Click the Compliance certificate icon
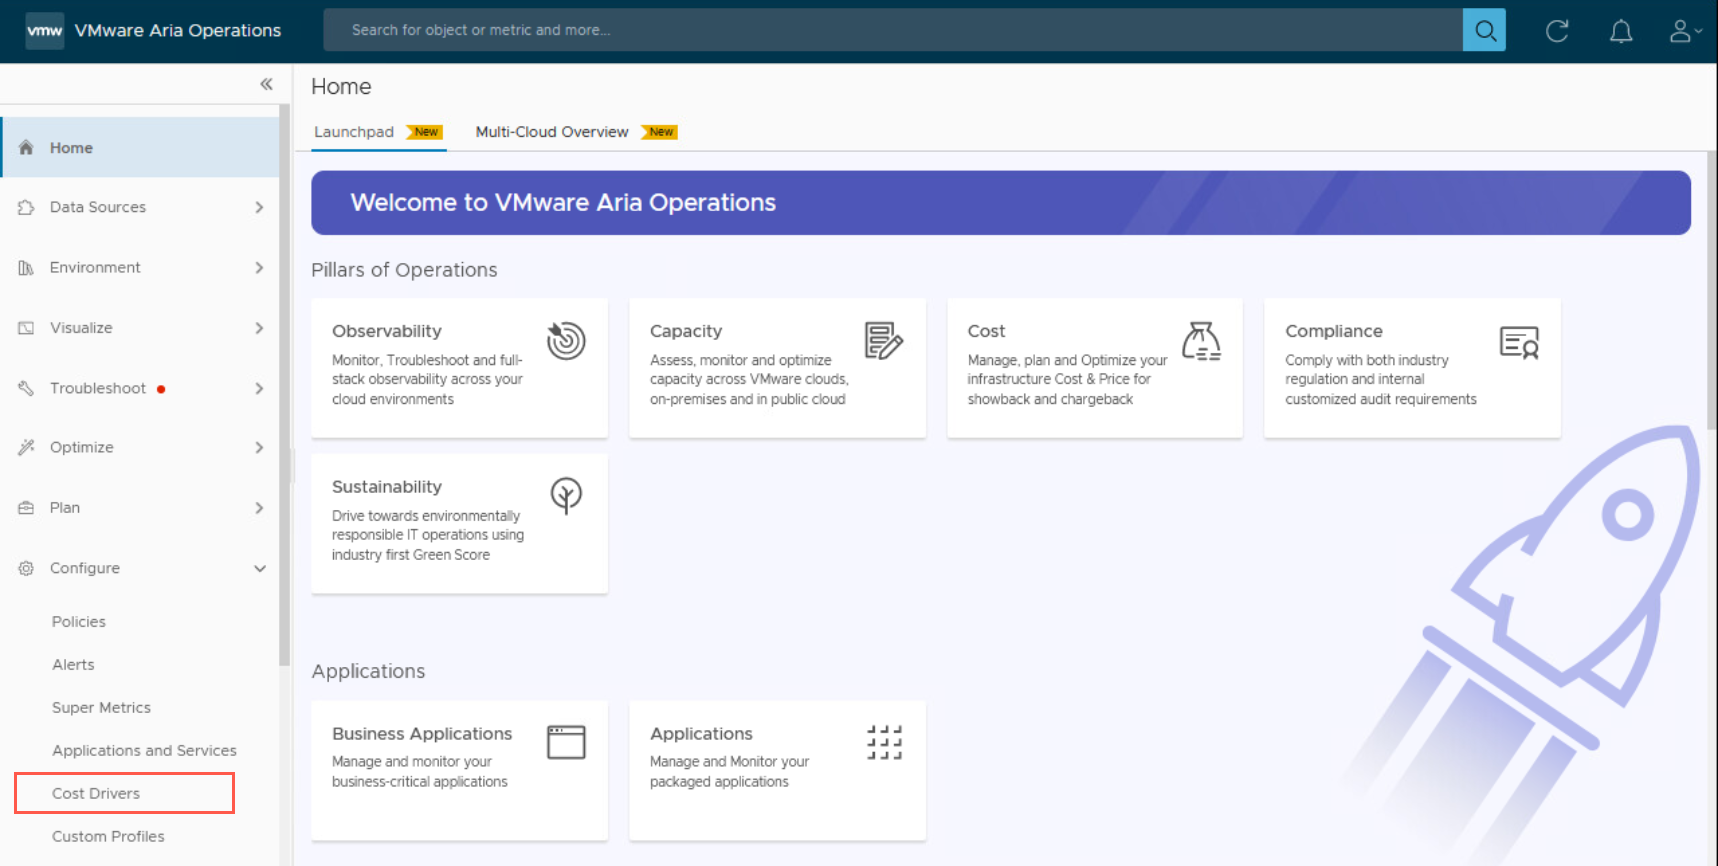 tap(1518, 343)
